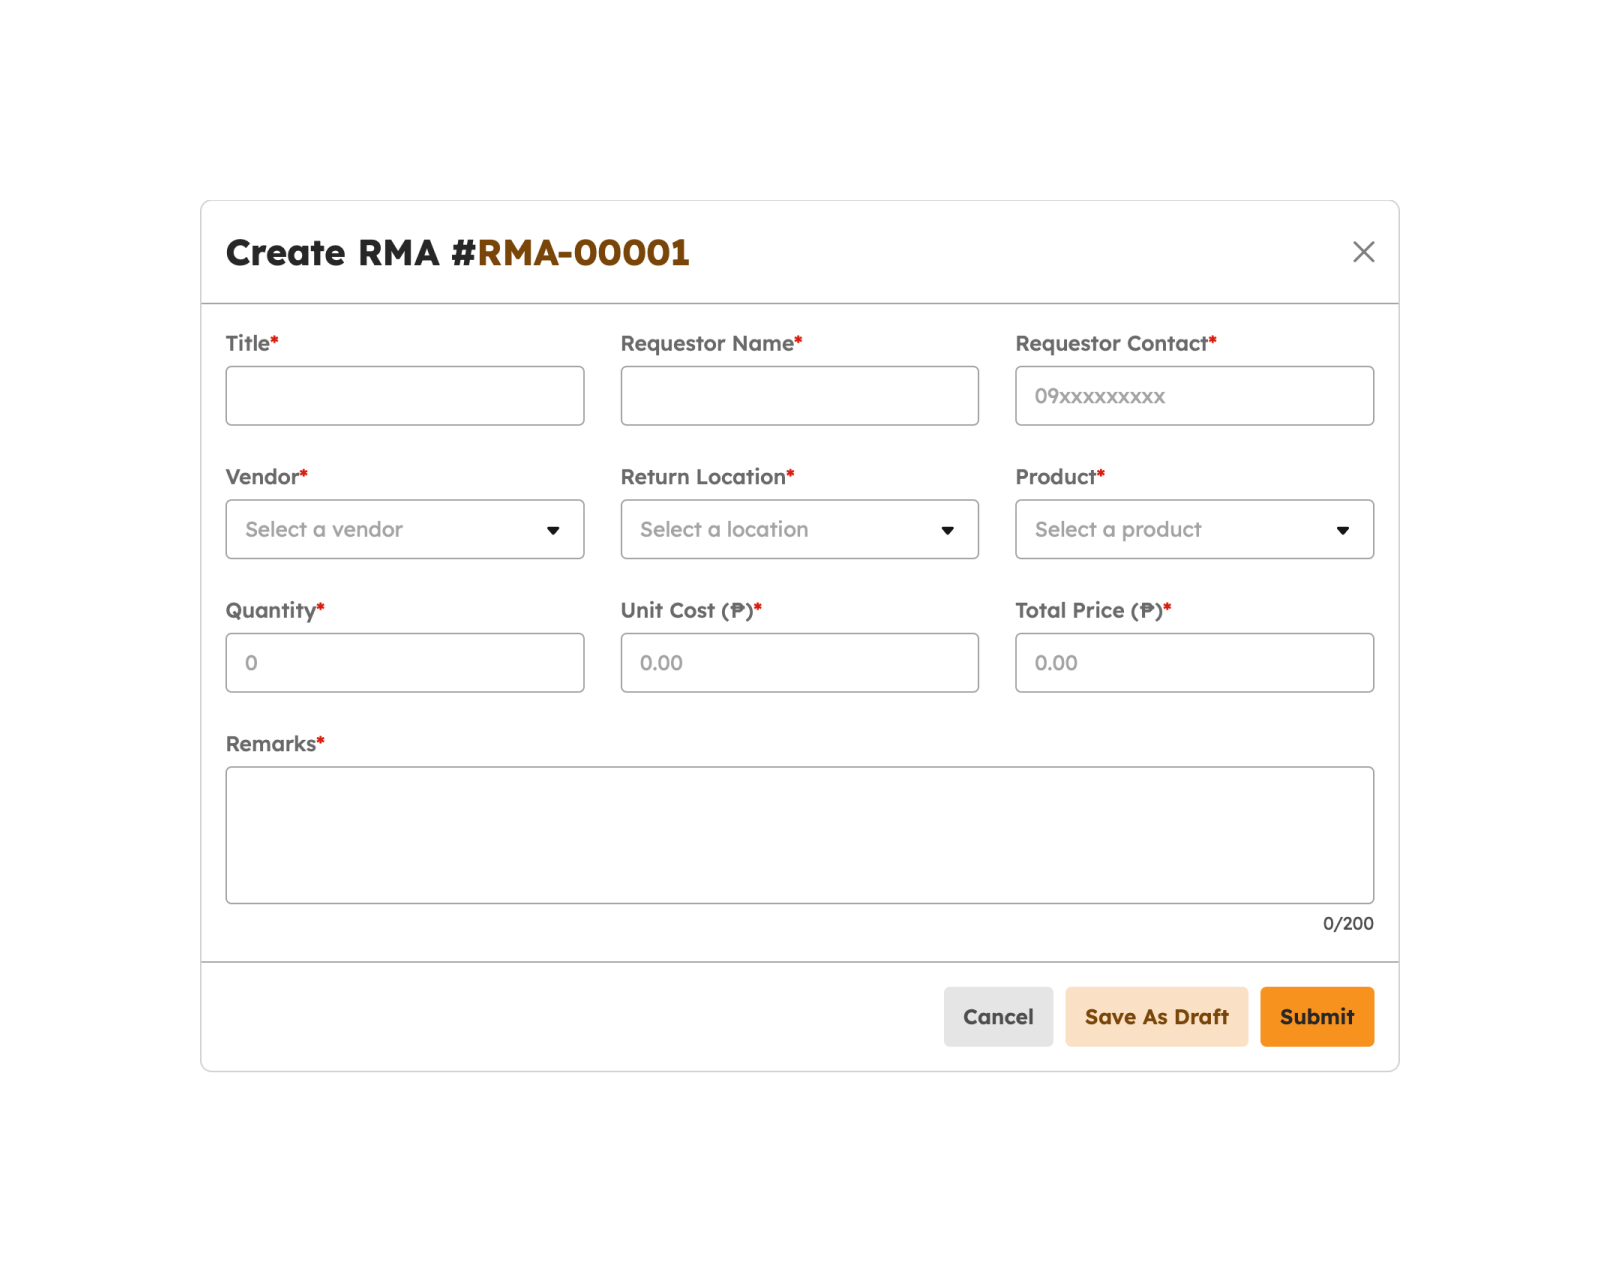The image size is (1600, 1273).
Task: Click the Remarks label
Action: (275, 744)
